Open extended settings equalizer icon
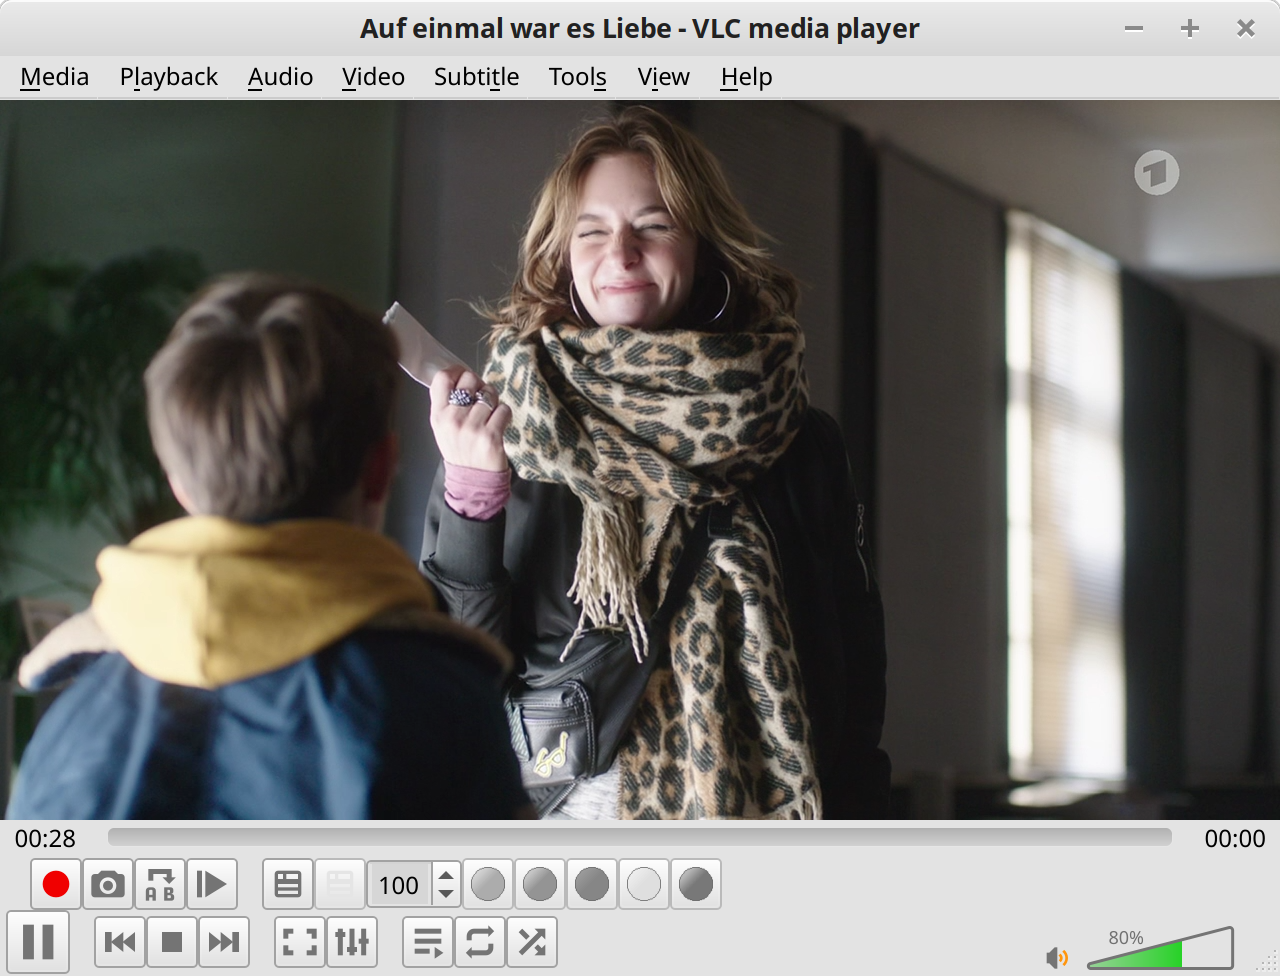 pos(352,942)
